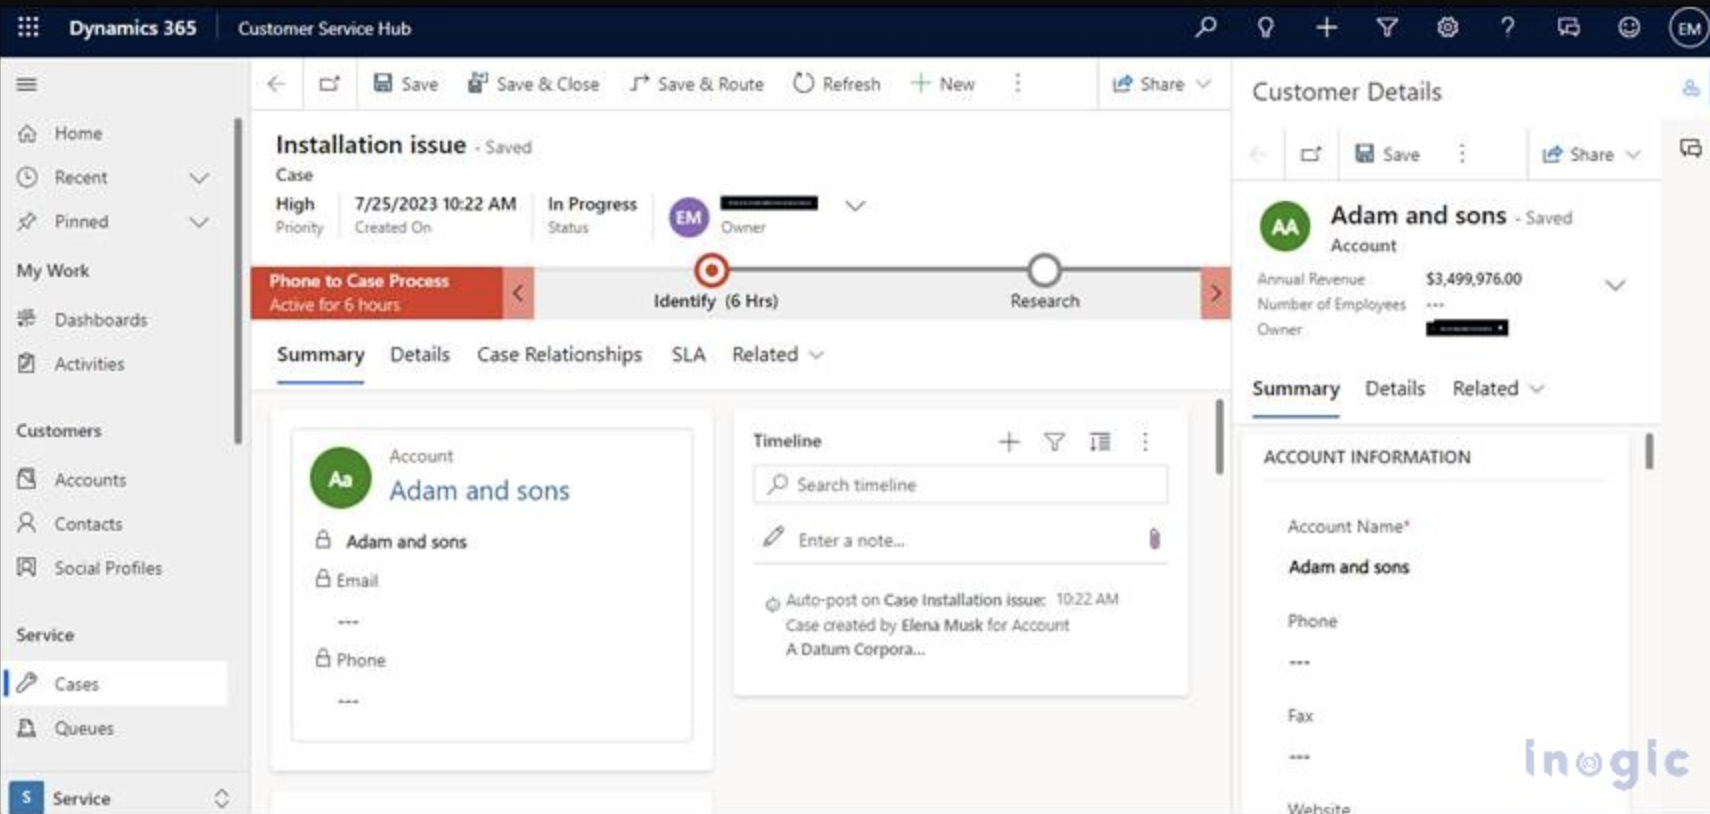
Task: Click the case form vertical scrollbar
Action: (x=1219, y=437)
